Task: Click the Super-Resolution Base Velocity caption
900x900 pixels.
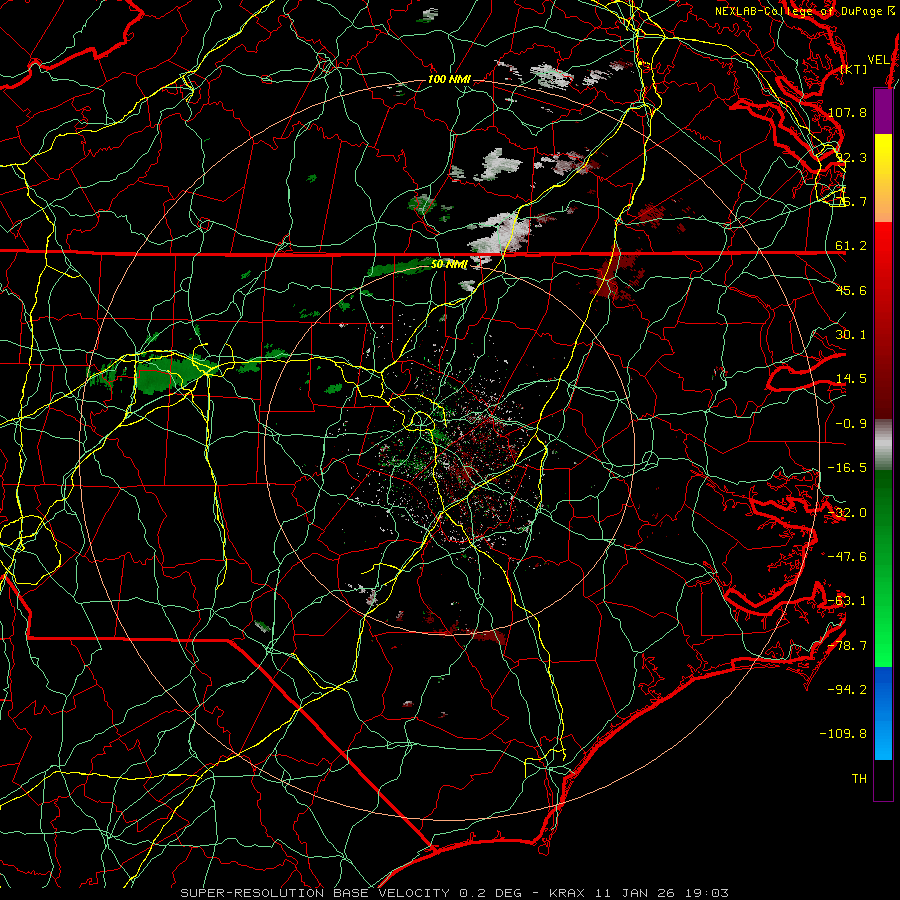Action: (x=454, y=893)
